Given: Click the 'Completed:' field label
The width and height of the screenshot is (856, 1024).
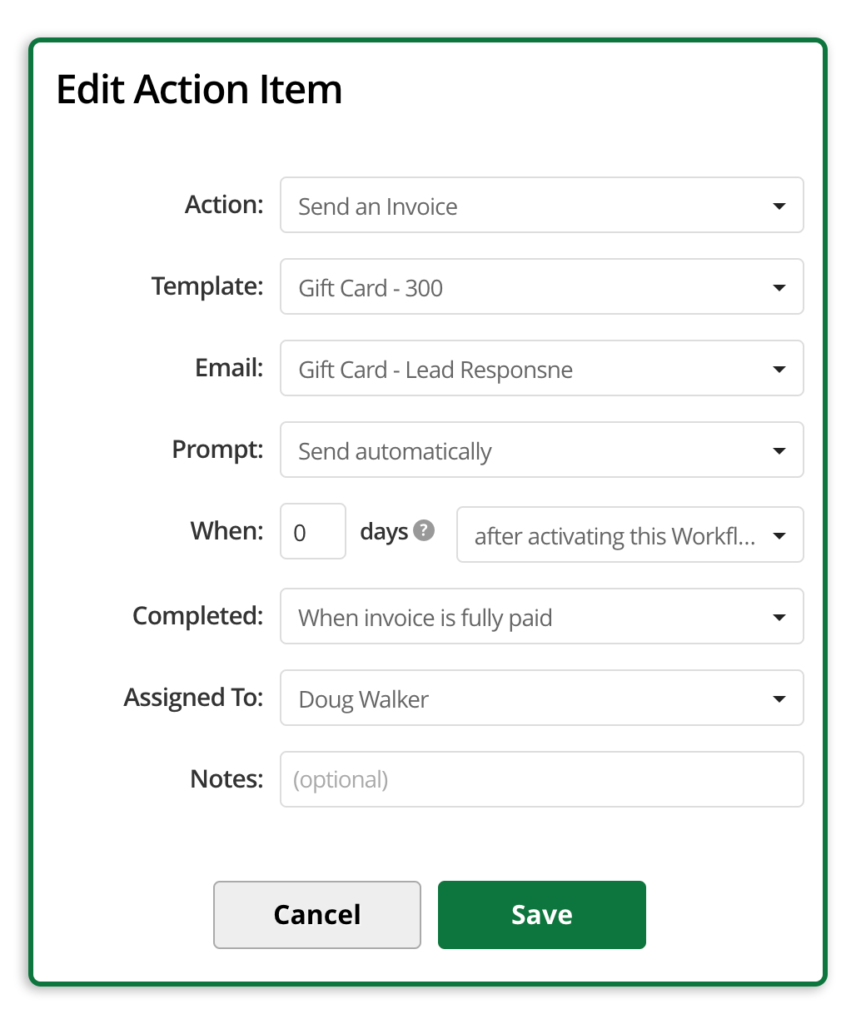Looking at the screenshot, I should click(197, 616).
